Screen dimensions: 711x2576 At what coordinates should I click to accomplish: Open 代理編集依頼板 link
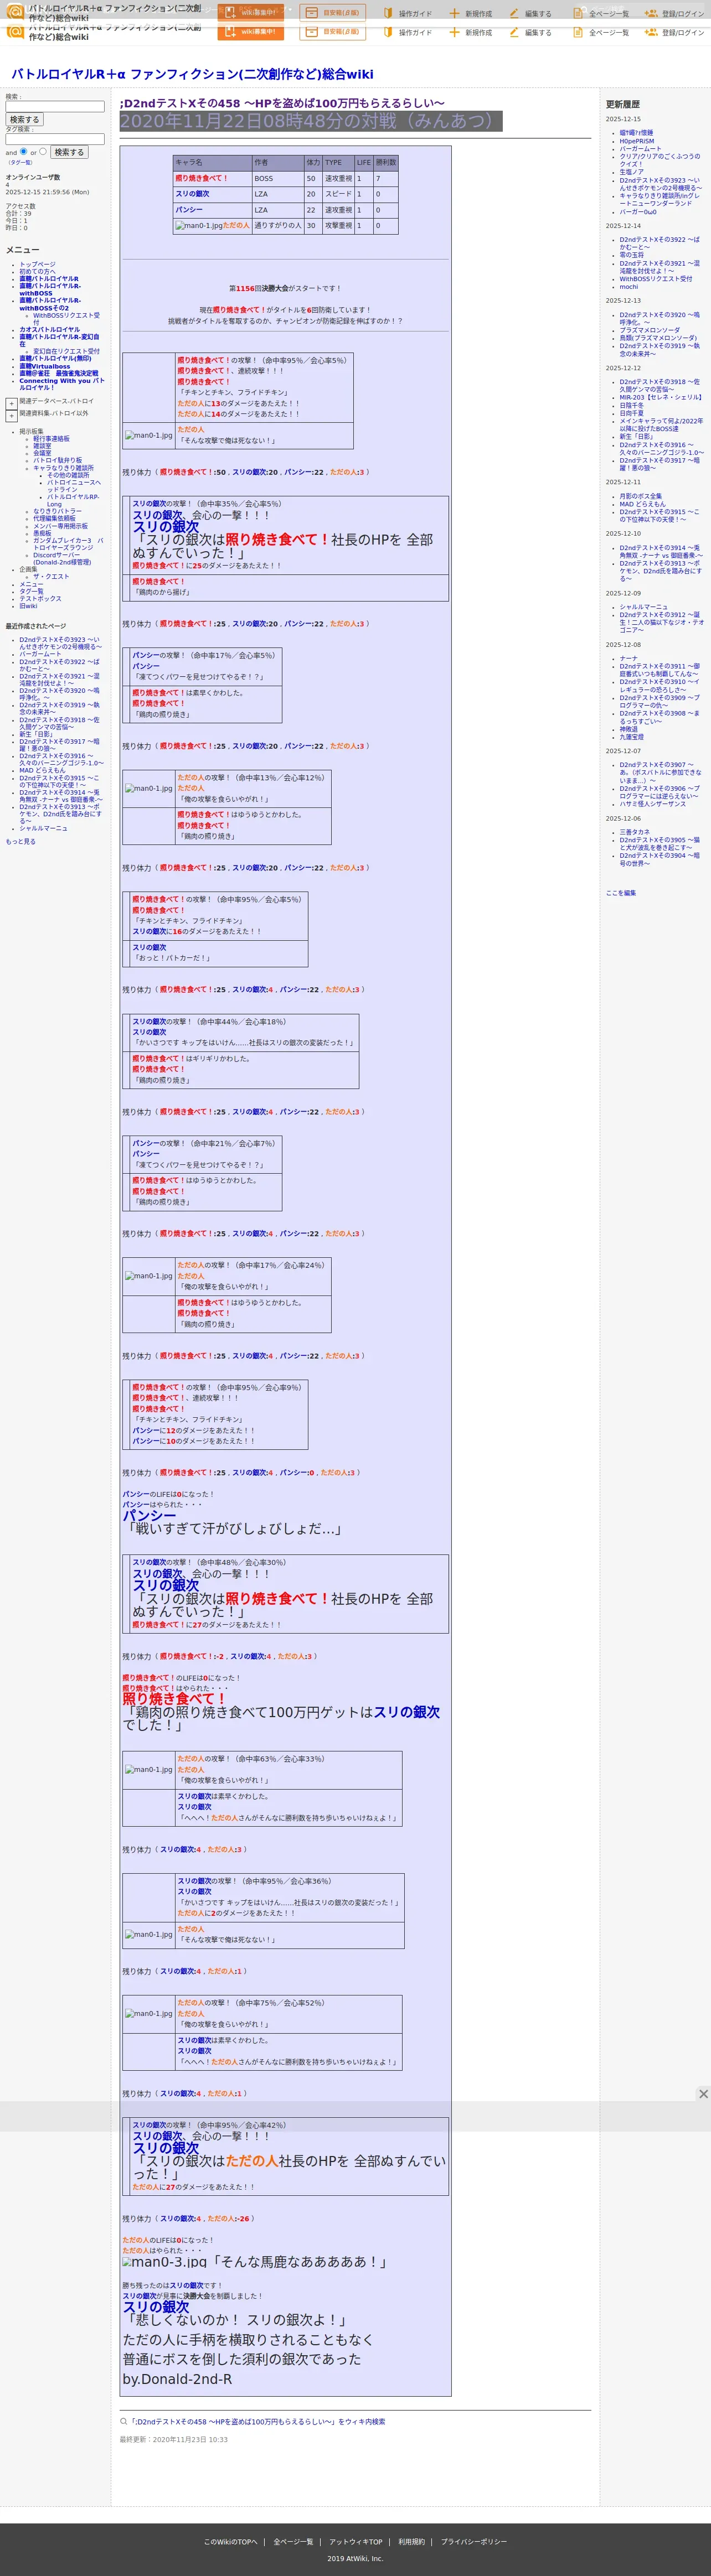tap(54, 518)
